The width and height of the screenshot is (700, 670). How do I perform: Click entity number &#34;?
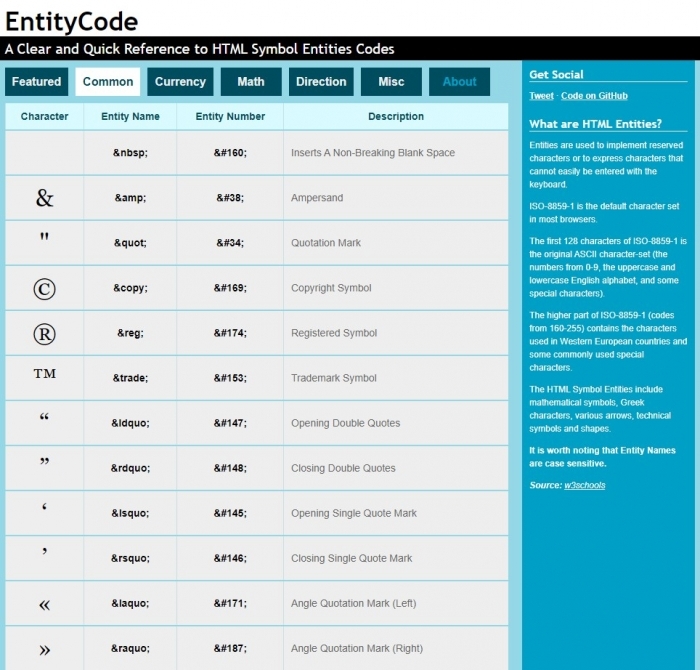(x=230, y=243)
